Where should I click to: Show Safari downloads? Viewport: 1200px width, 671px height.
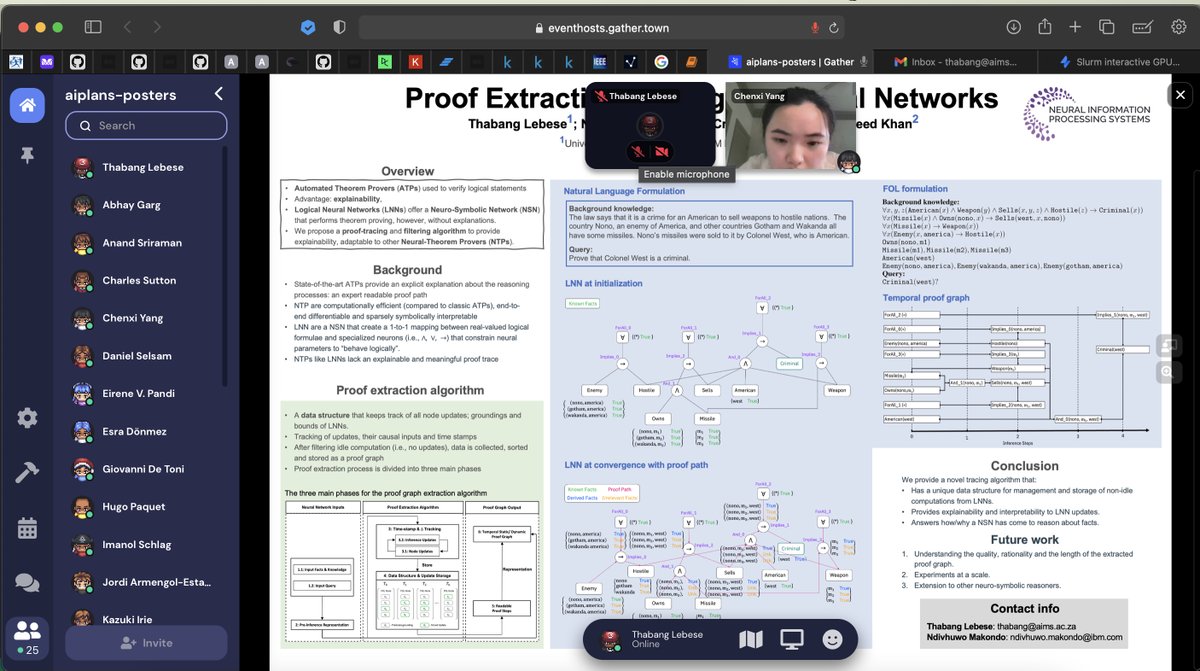click(x=1014, y=27)
